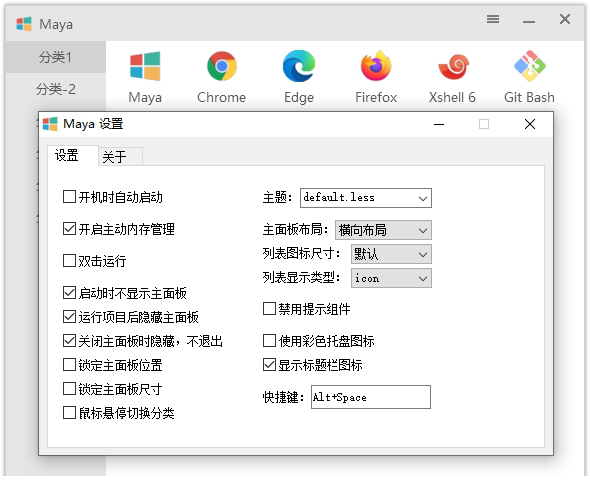This screenshot has height=495, width=590.
Task: Minimize the Maya 设置 dialog
Action: pos(439,124)
